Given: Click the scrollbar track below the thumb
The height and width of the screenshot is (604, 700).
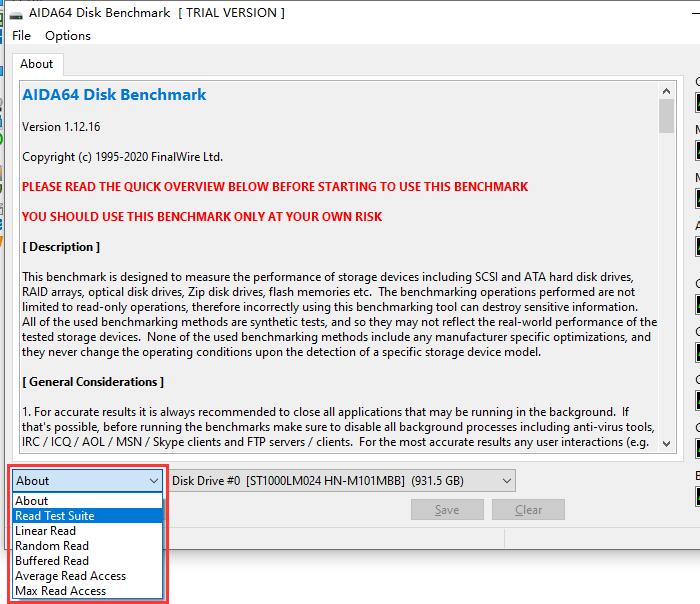Looking at the screenshot, I should pos(667,300).
